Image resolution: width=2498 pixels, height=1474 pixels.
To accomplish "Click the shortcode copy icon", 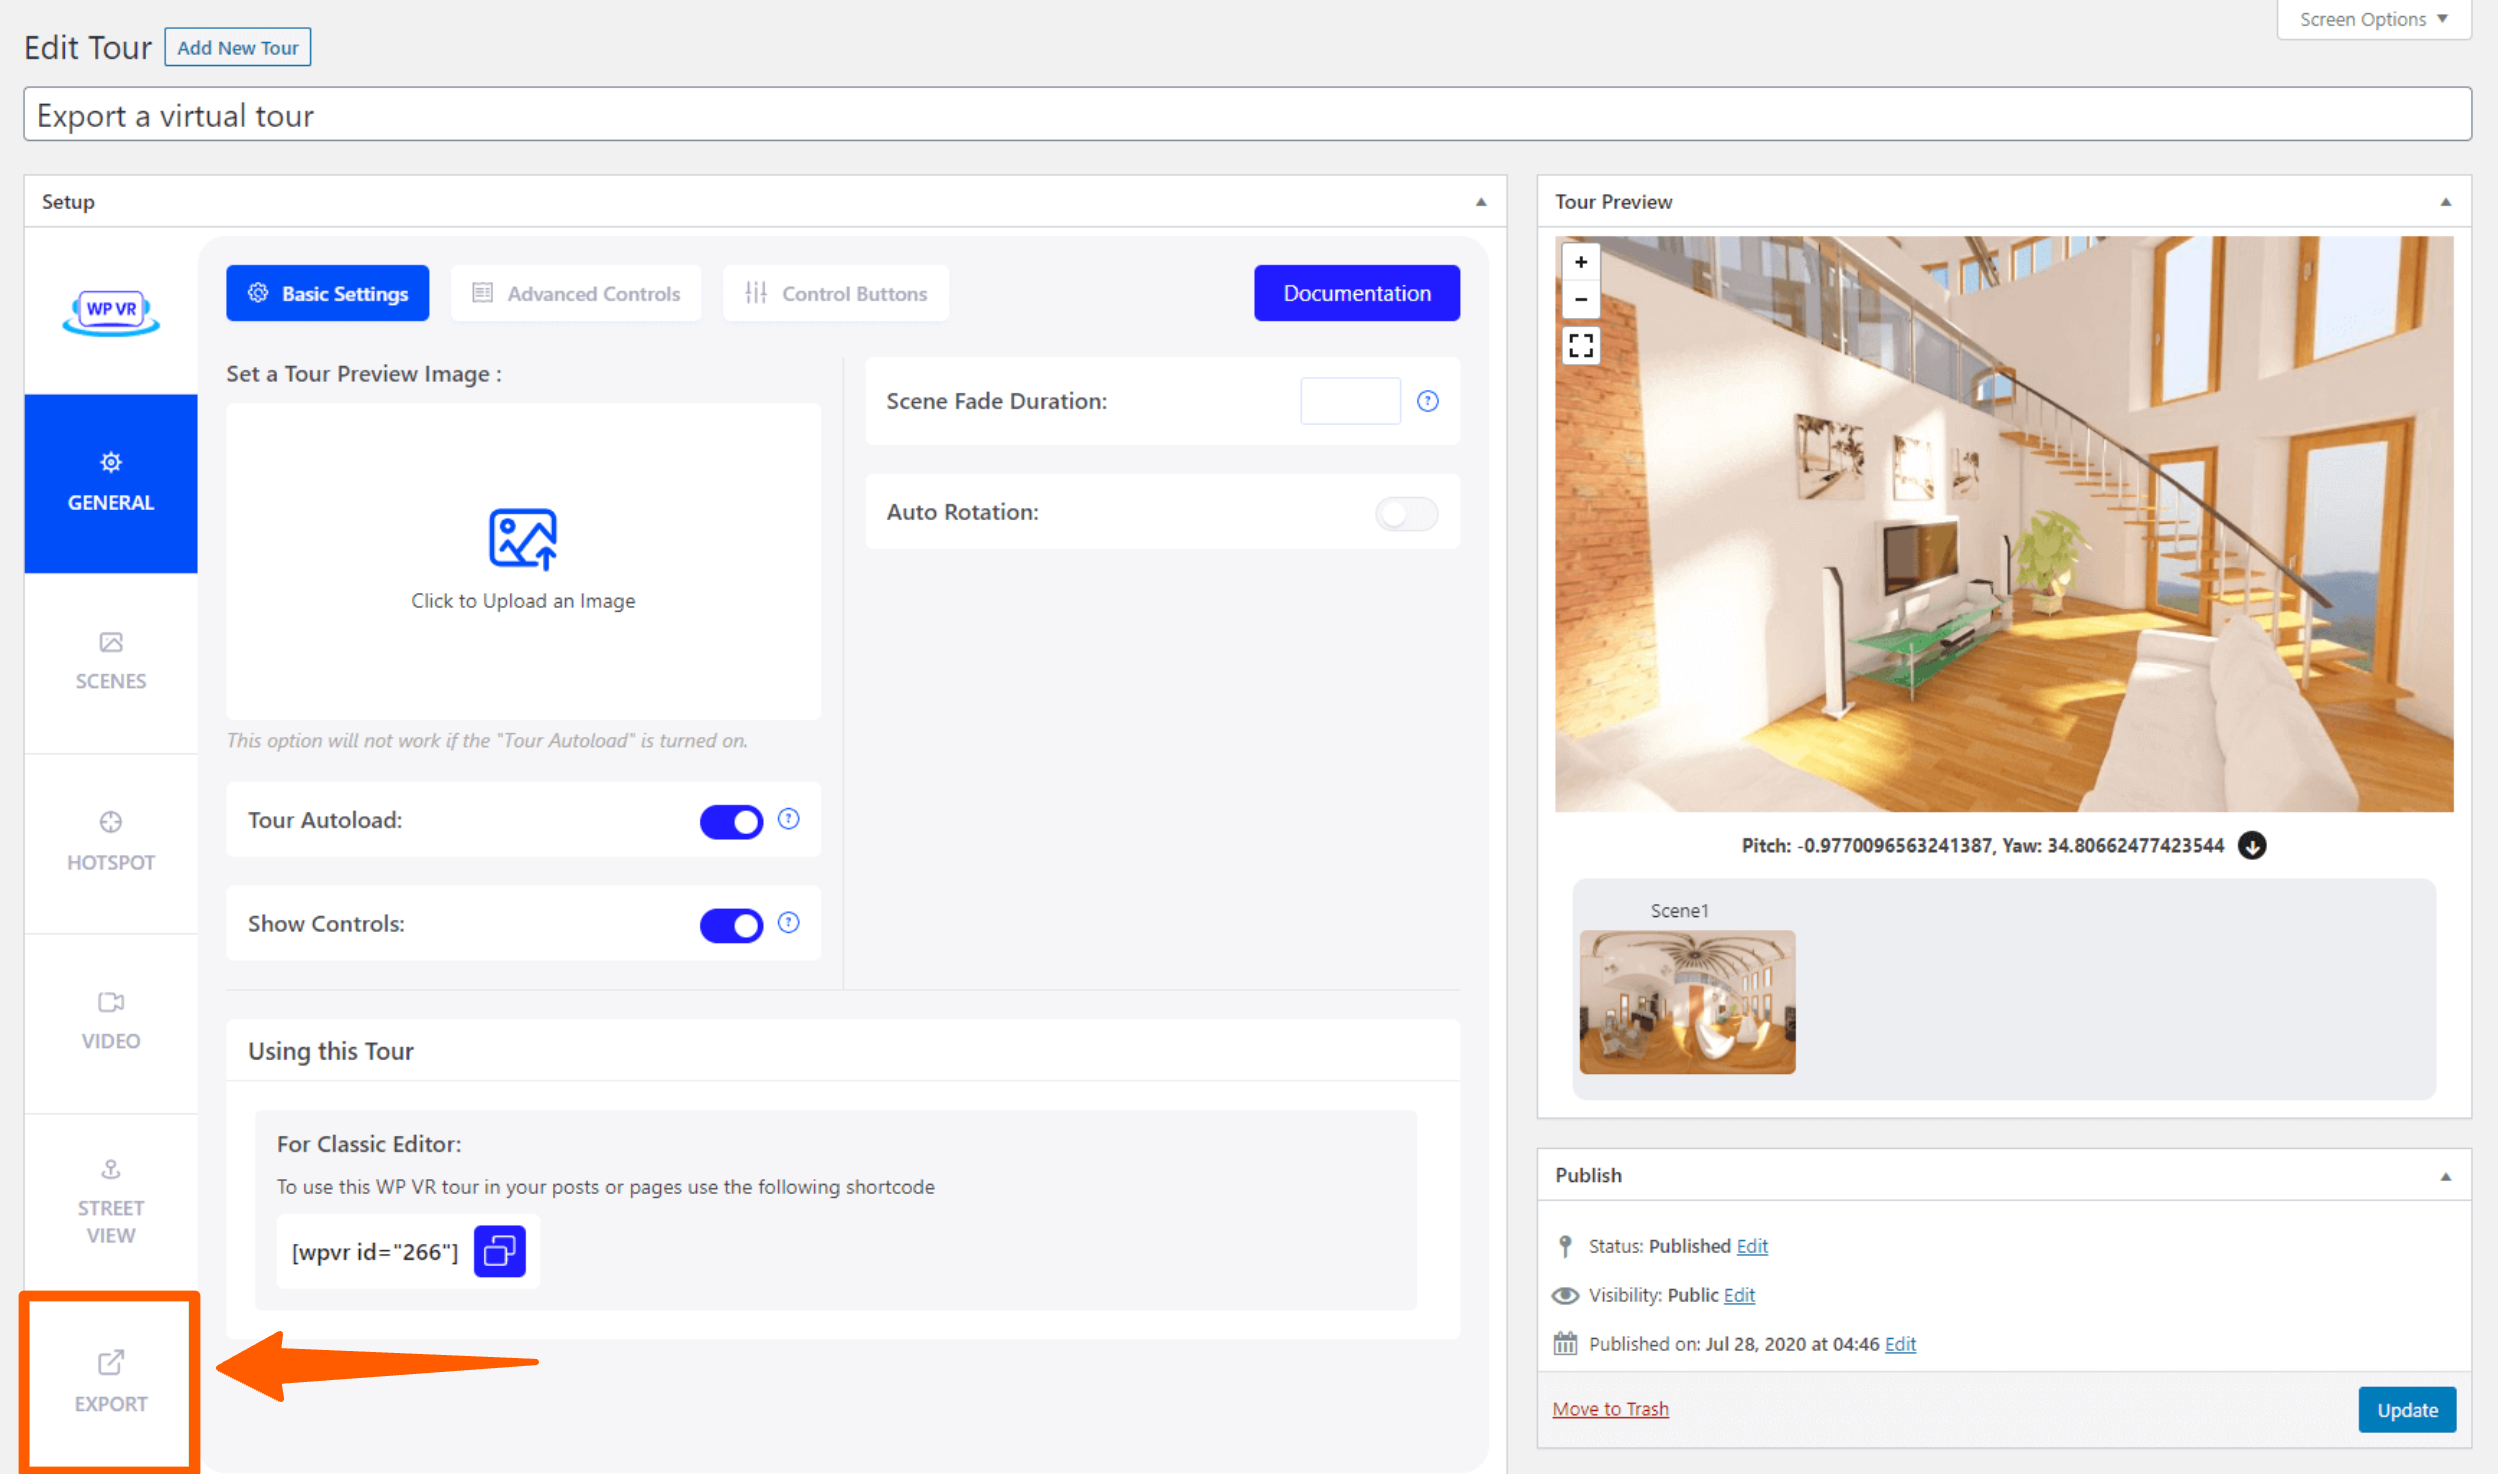I will point(499,1251).
